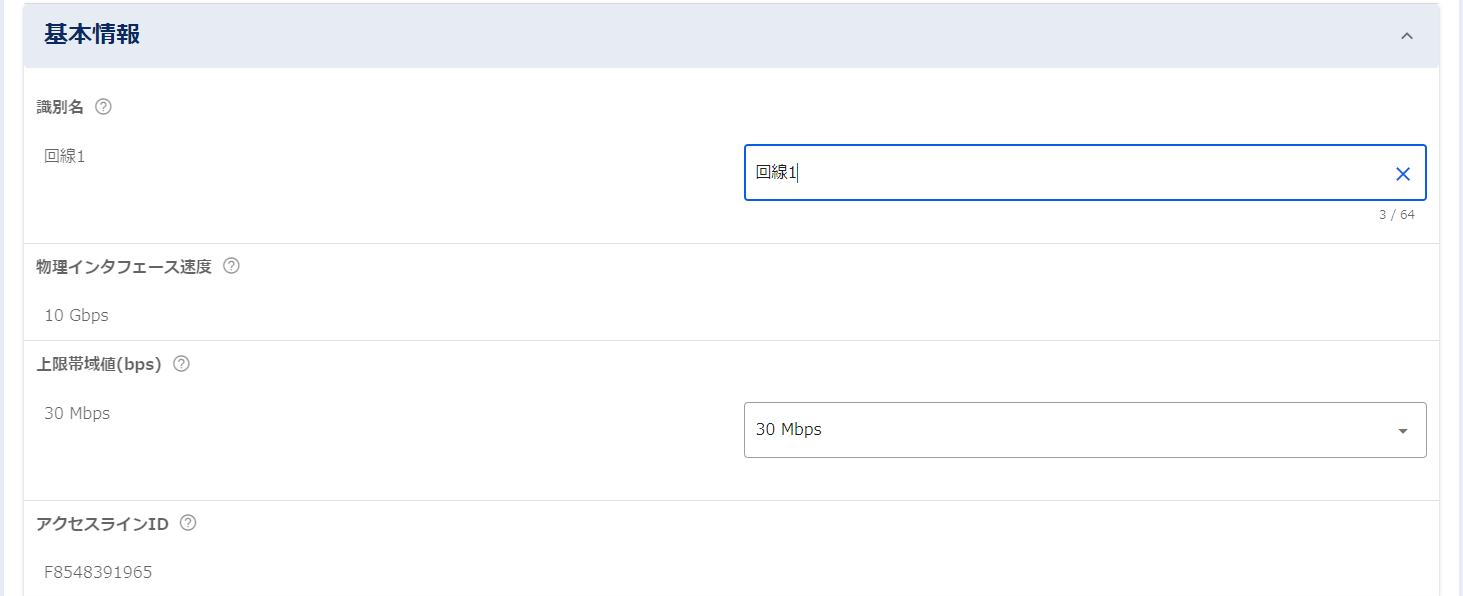1463x596 pixels.
Task: Click the 10 Gbps speed value
Action: tap(76, 315)
